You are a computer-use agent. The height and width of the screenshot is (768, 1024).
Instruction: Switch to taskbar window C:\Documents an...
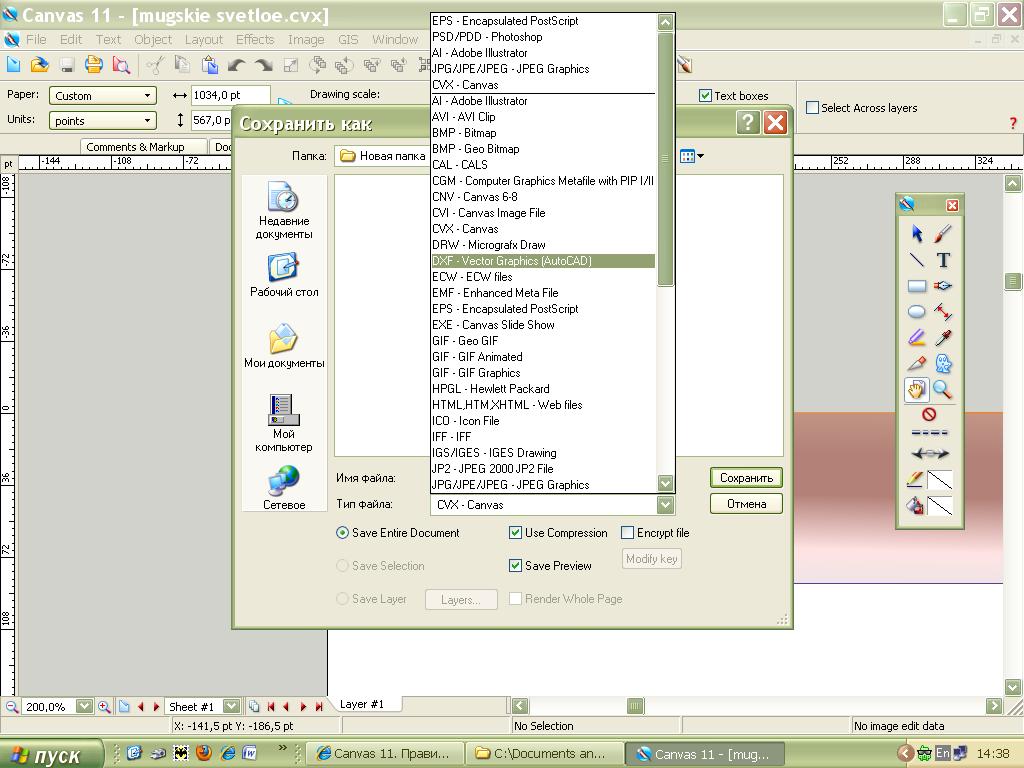(x=545, y=754)
